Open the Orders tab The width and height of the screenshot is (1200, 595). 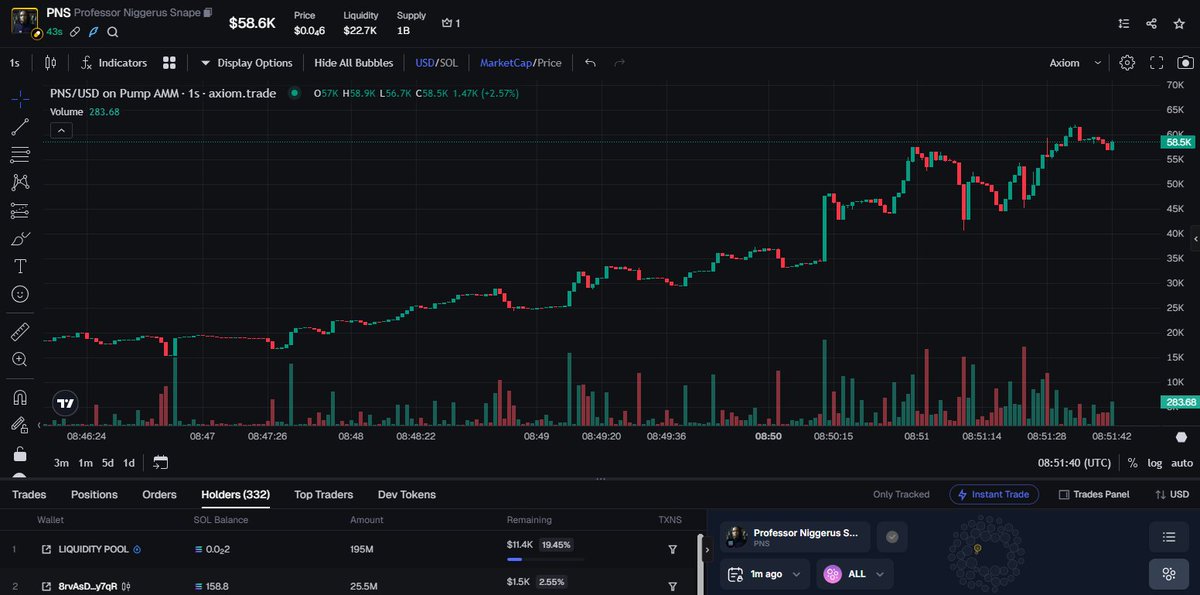click(159, 494)
